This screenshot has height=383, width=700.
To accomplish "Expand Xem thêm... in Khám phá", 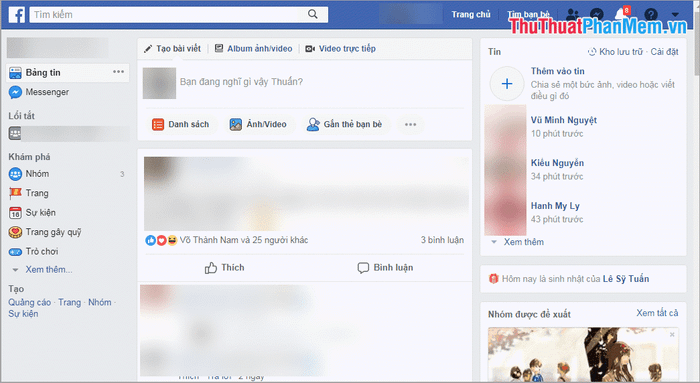I will coord(48,270).
